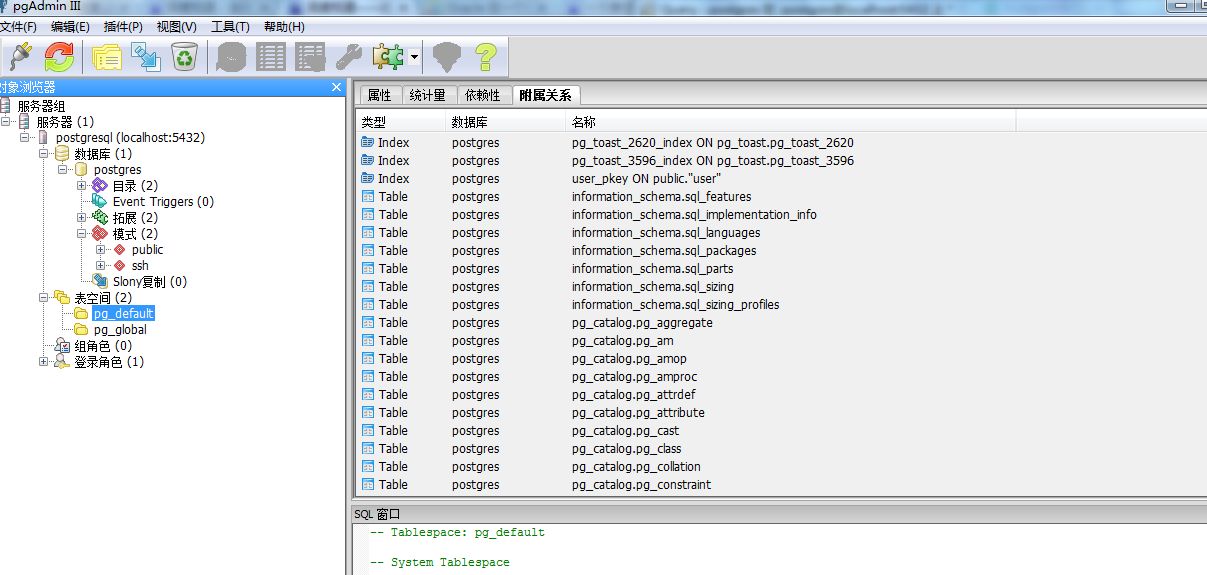1207x575 pixels.
Task: Expand the 目录 (2) node
Action: pos(82,186)
